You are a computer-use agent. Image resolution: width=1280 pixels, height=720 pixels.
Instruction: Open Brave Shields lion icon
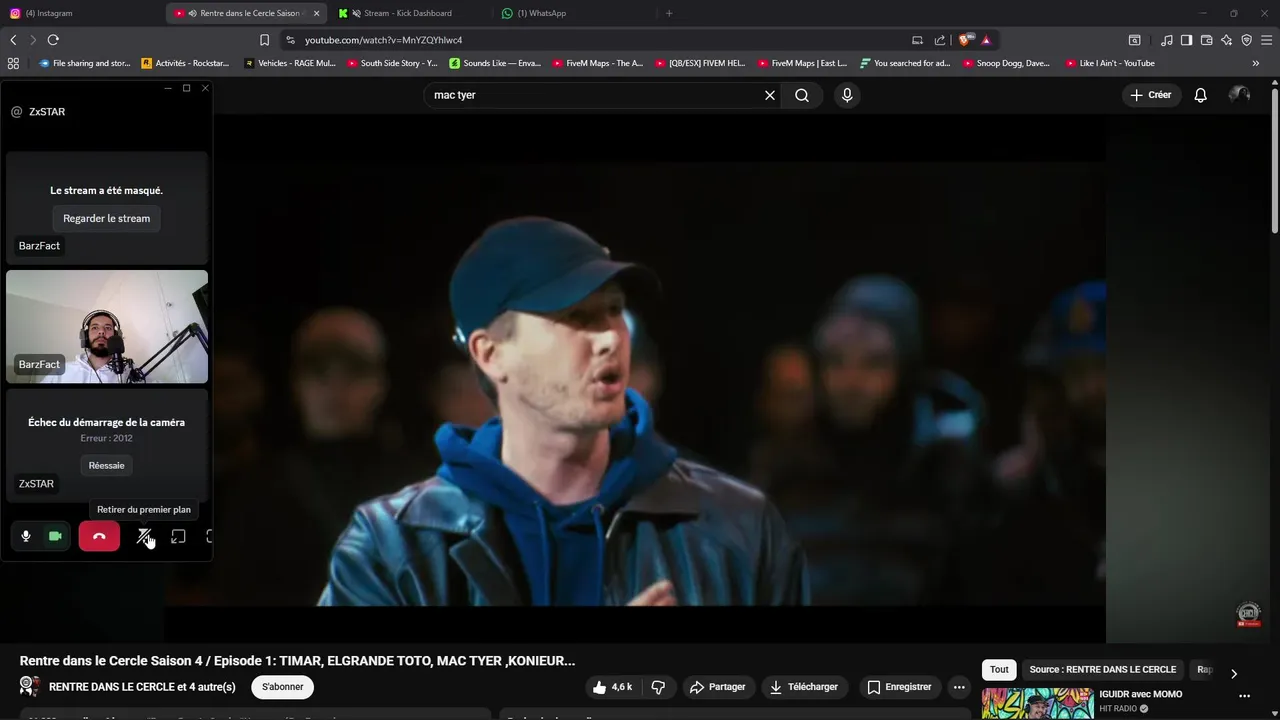pos(965,40)
